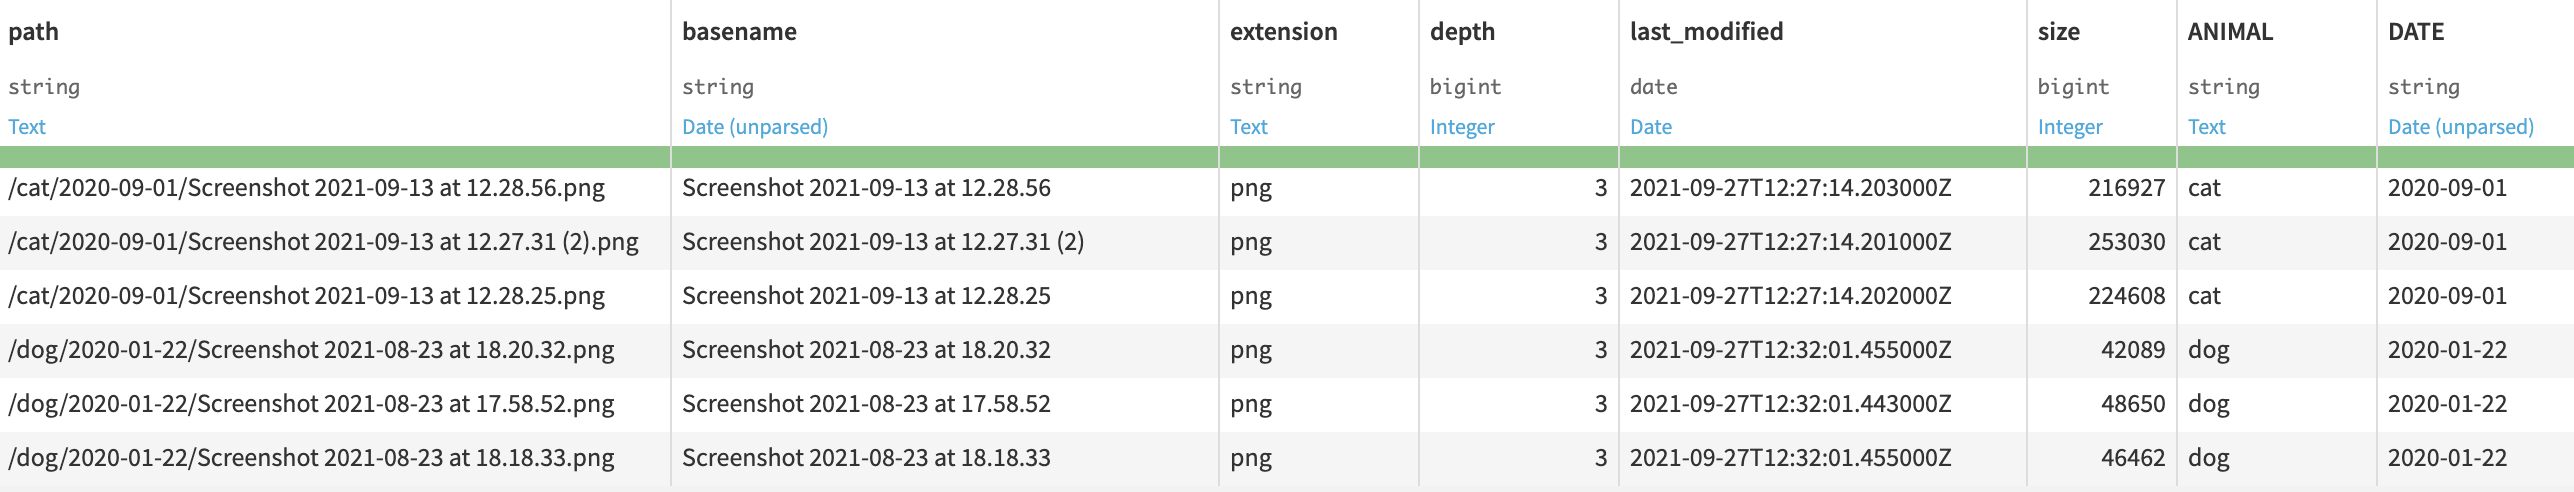The height and width of the screenshot is (492, 2574).
Task: Click the Integer meaning under size
Action: point(2070,127)
